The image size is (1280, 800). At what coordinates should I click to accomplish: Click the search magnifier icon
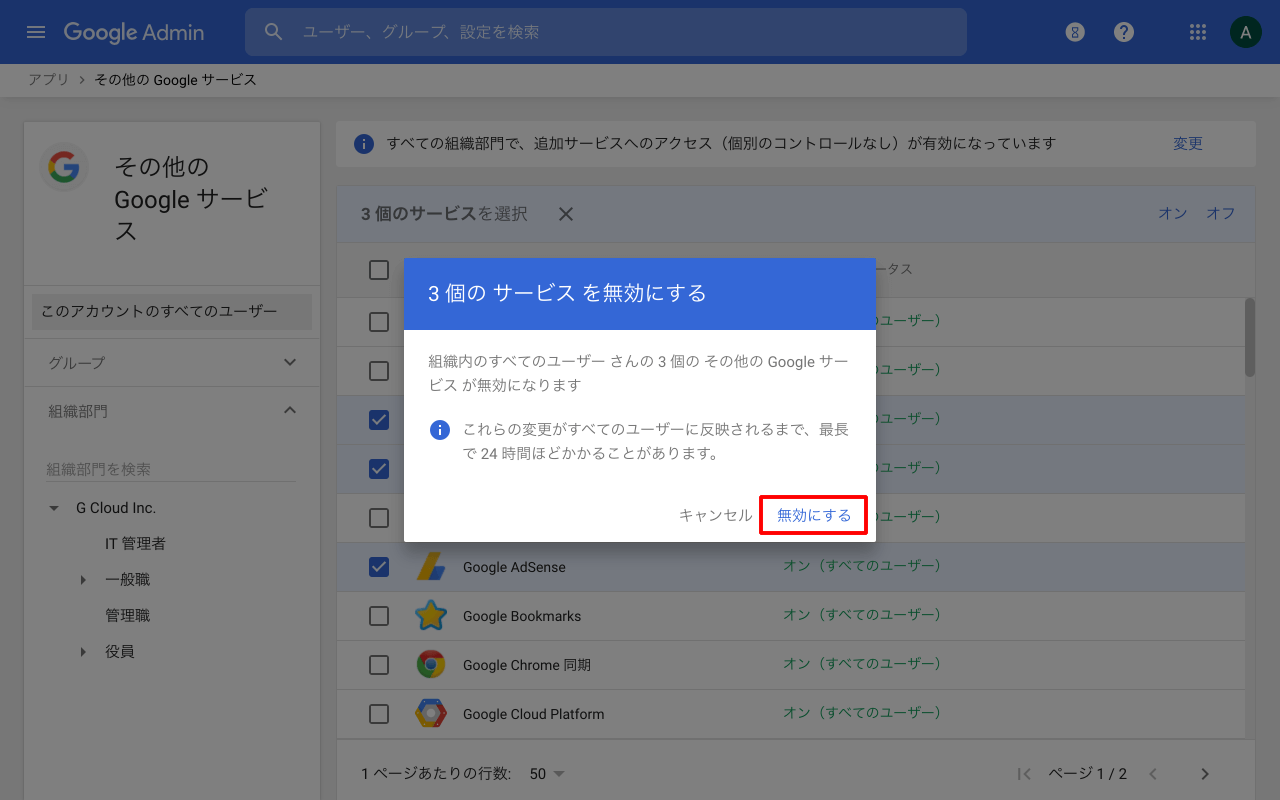point(274,32)
